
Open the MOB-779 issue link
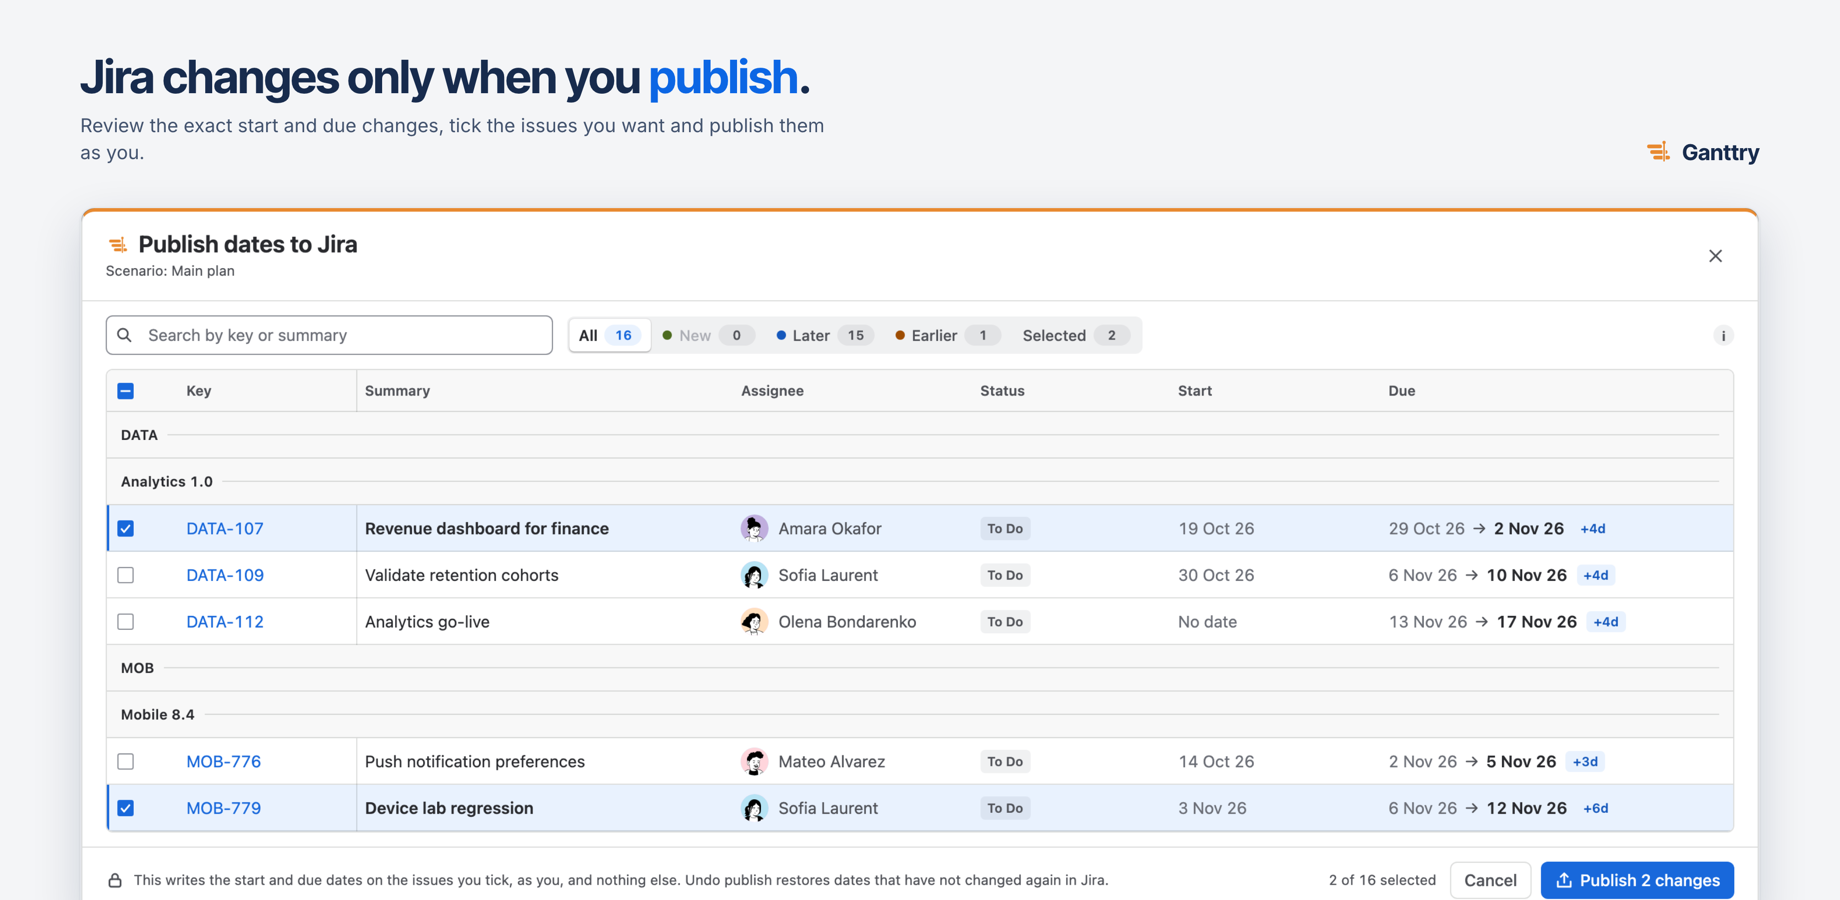point(223,808)
